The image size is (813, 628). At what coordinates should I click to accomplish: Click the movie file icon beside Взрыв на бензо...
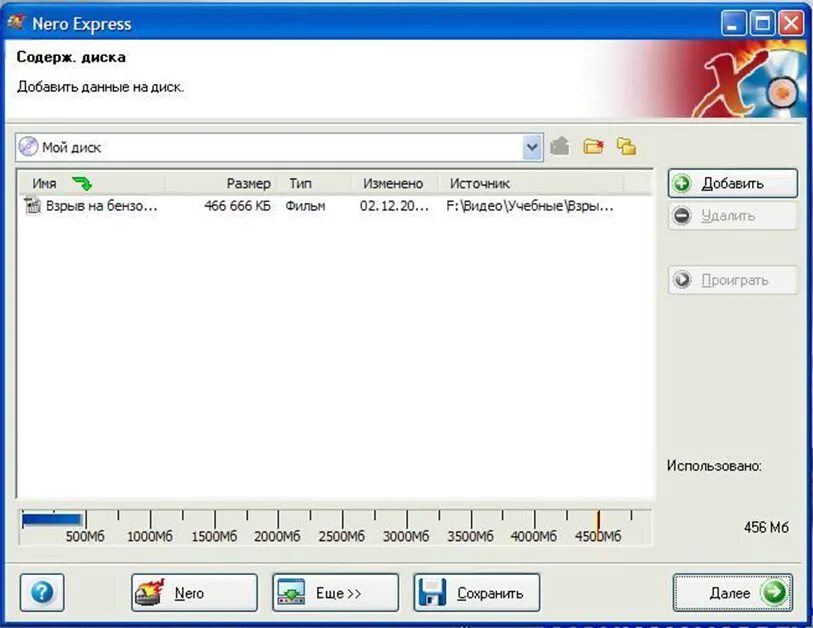(x=33, y=206)
